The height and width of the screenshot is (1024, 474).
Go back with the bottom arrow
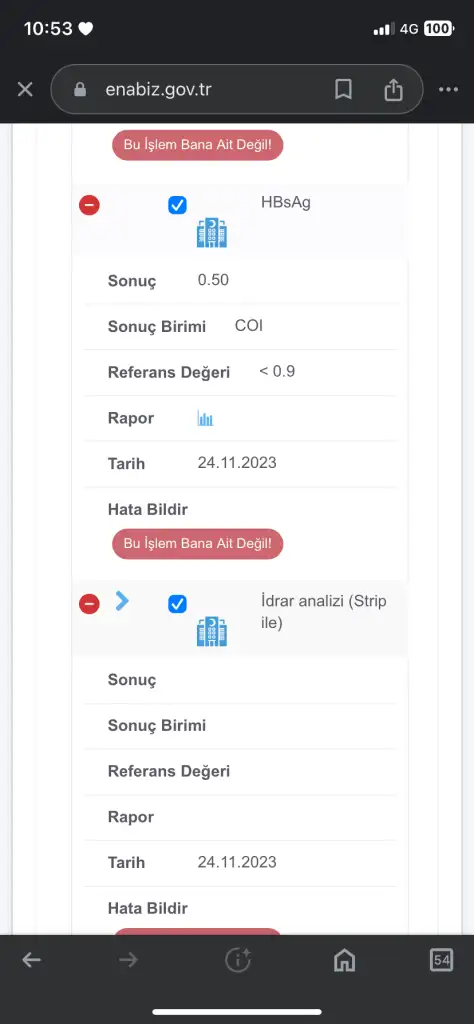pos(31,959)
